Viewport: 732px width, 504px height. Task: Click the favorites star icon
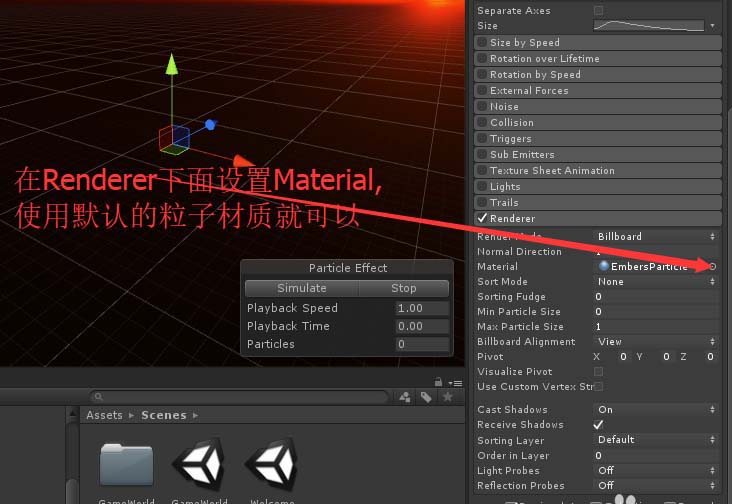tap(448, 397)
